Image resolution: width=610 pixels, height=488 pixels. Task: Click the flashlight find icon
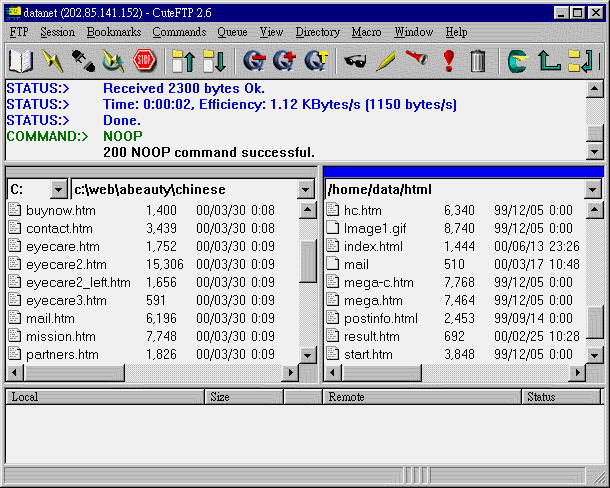pyautogui.click(x=417, y=58)
